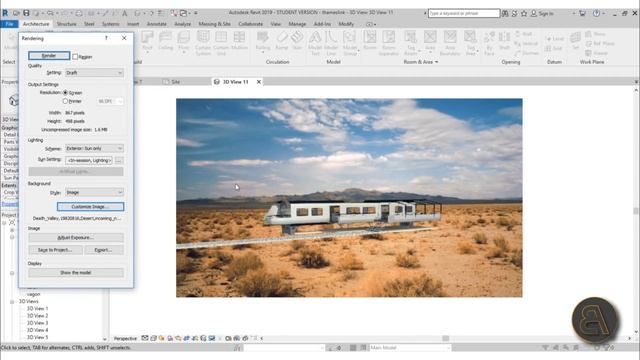Enable the Region checkbox
Viewport: 640px width, 360px height.
pyautogui.click(x=75, y=57)
